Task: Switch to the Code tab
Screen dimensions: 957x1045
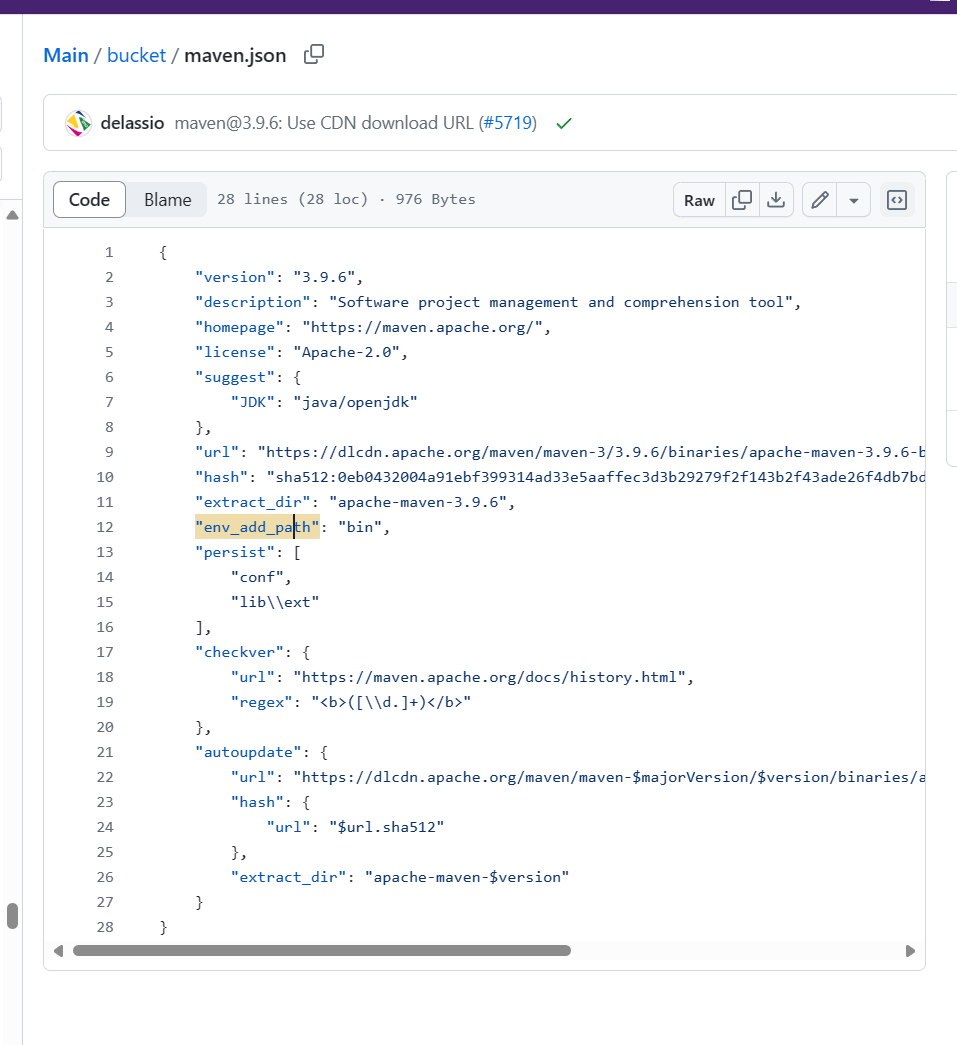Action: tap(89, 199)
